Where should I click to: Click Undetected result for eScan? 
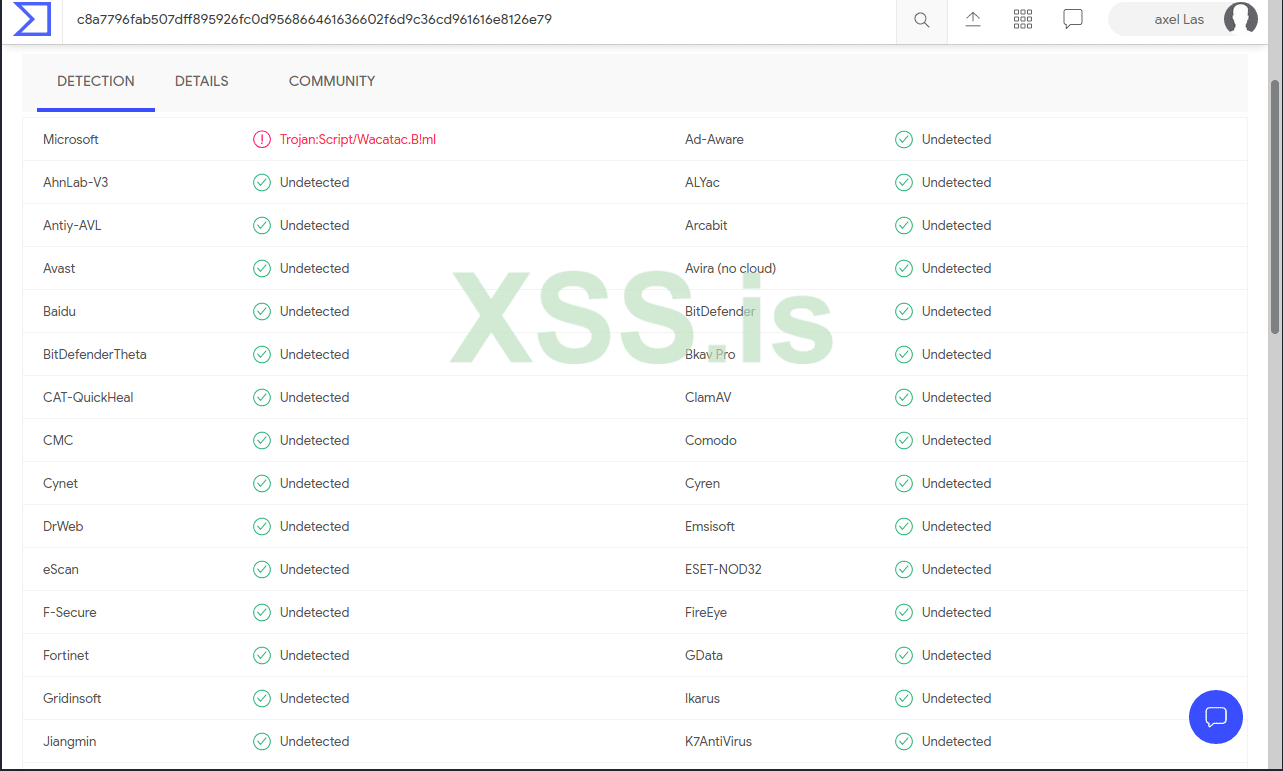pos(315,570)
